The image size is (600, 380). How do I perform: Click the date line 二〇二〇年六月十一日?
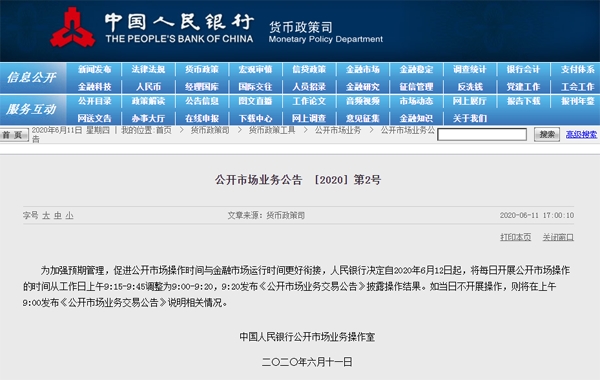pos(307,362)
